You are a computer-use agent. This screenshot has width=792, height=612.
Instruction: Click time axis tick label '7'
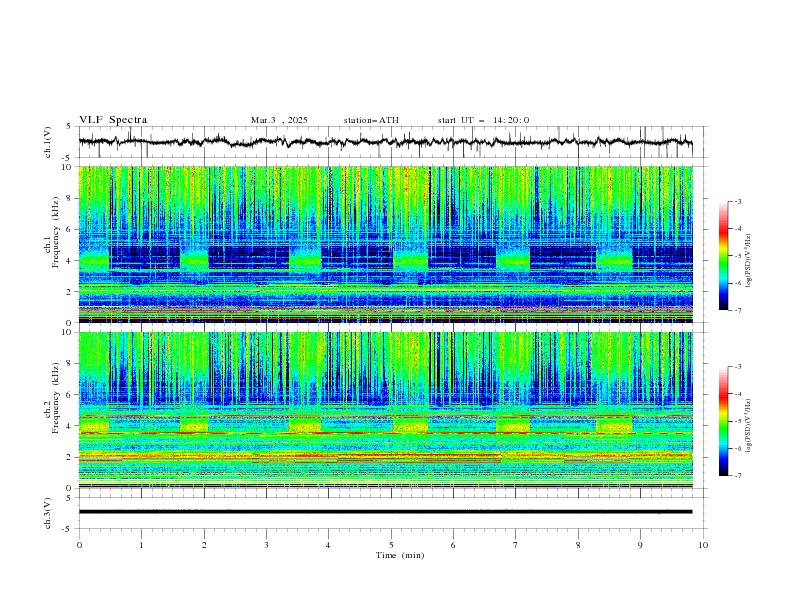click(516, 545)
